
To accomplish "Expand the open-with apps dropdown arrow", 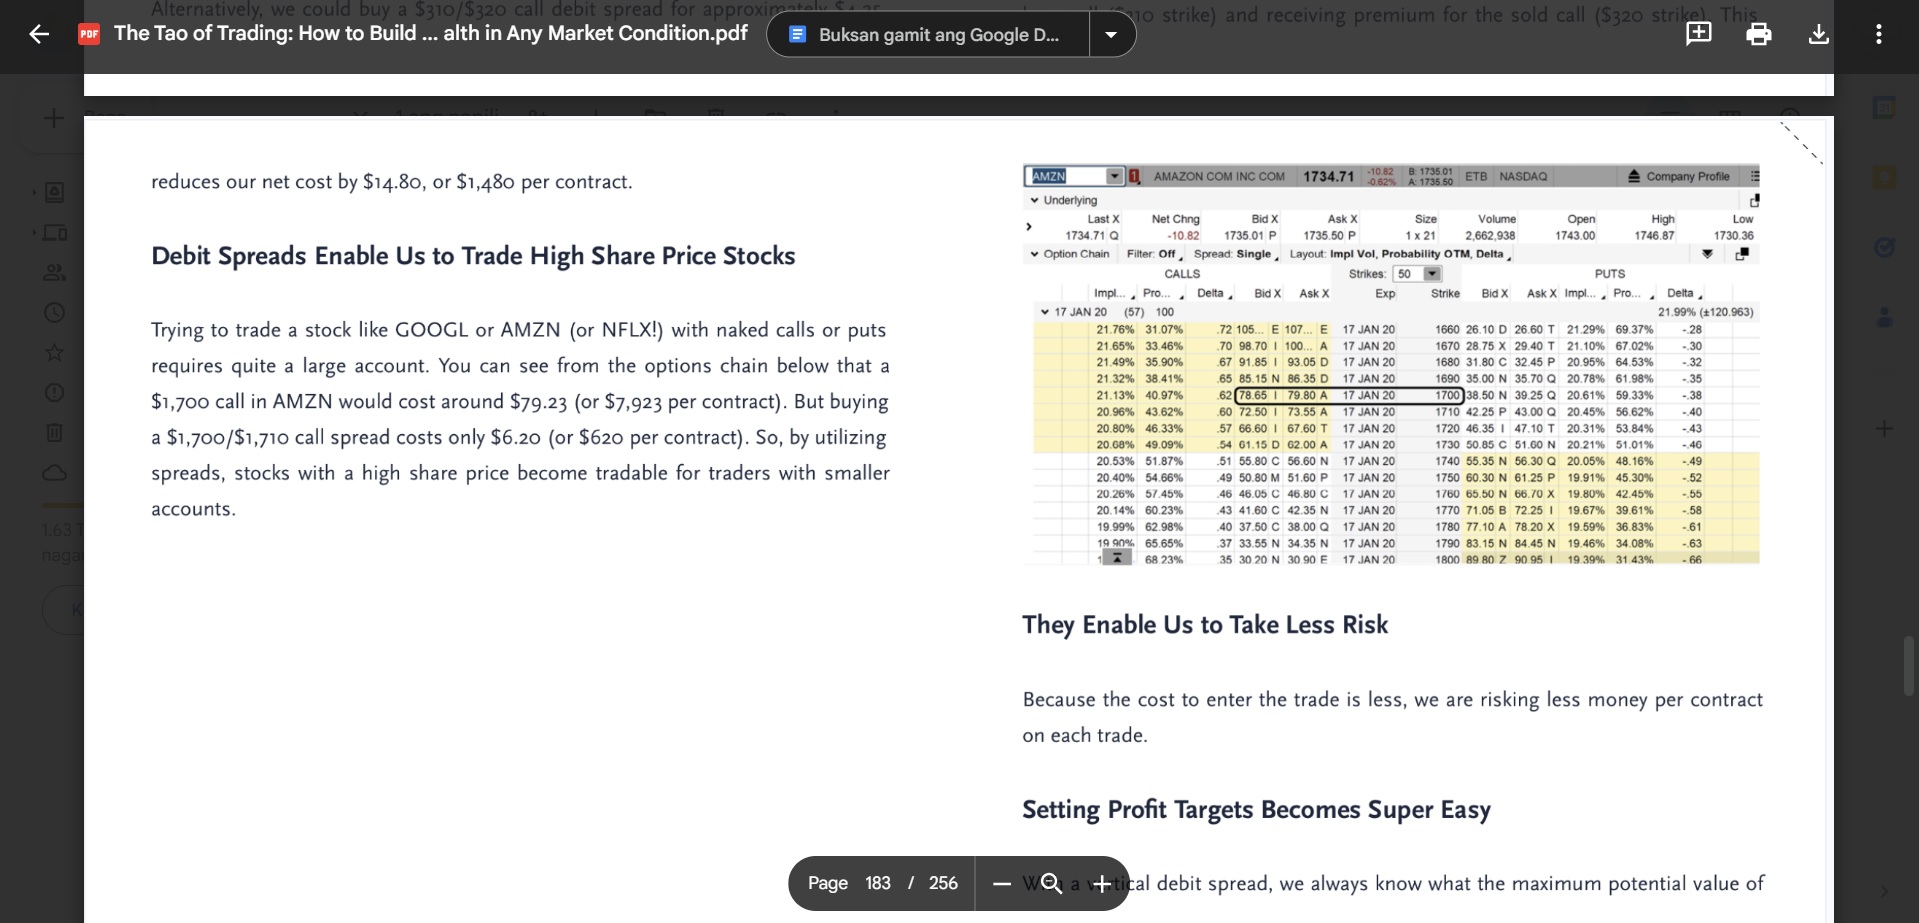I will click(x=1111, y=35).
